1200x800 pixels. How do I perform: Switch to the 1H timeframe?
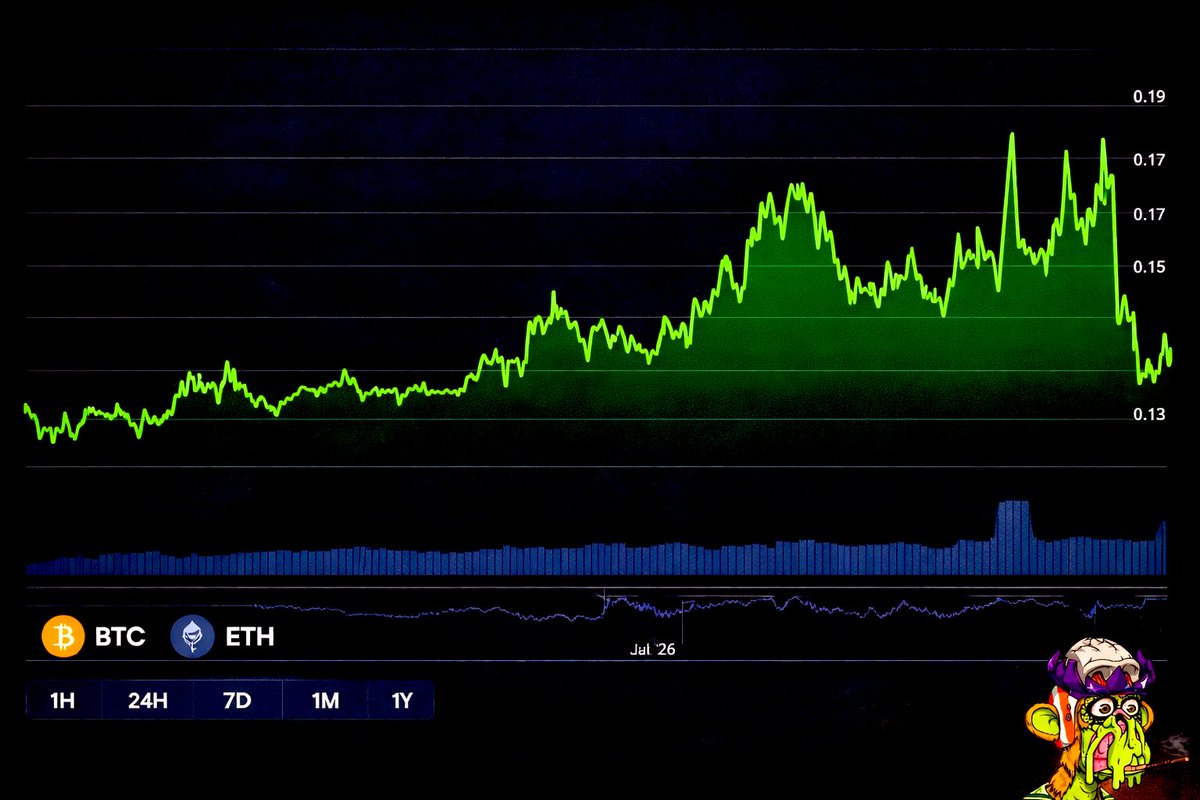click(63, 701)
